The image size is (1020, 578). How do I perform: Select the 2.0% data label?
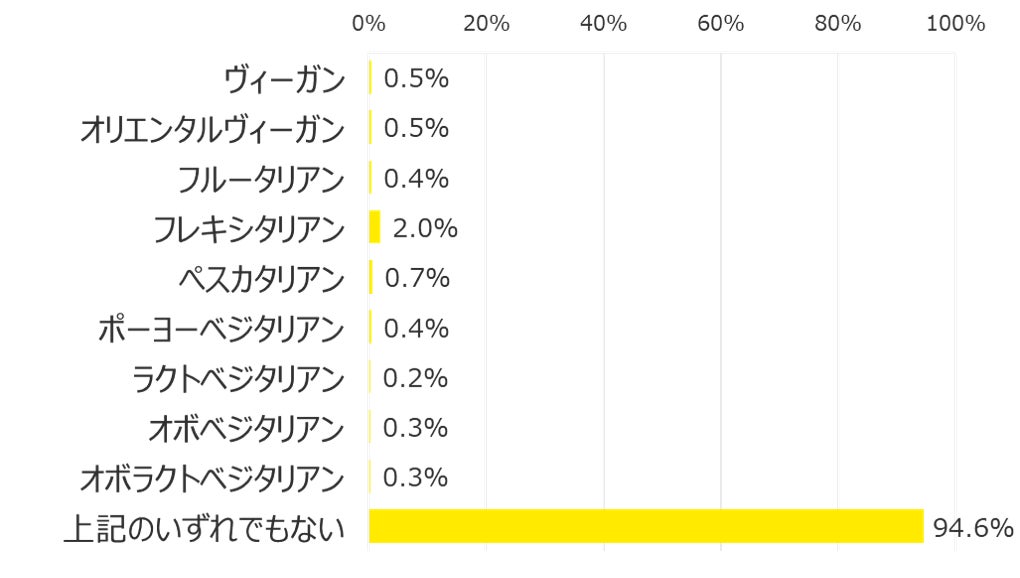pyautogui.click(x=425, y=229)
